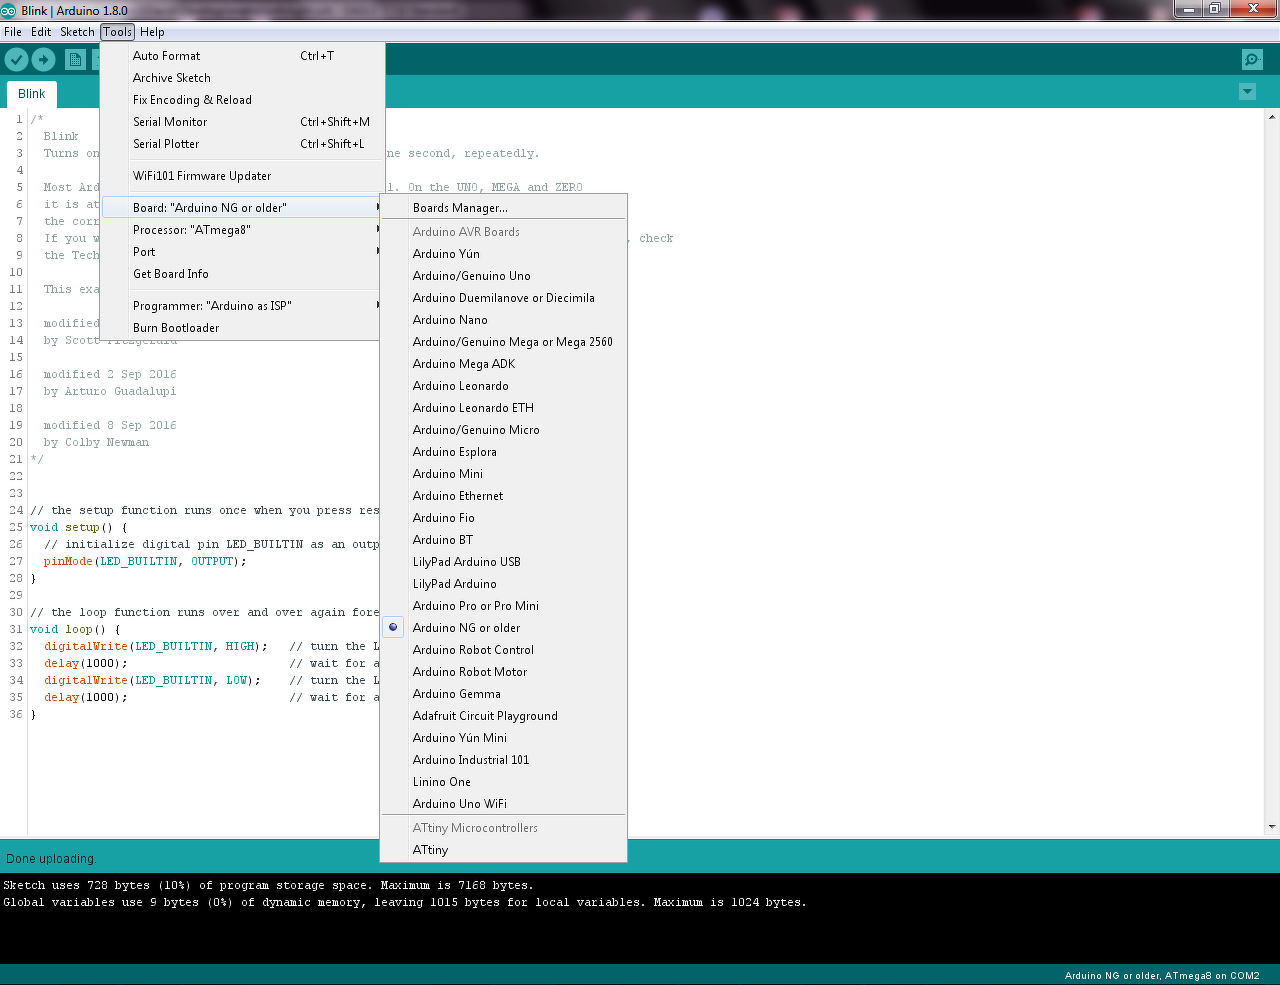Select Arduino Robot Motor
1280x985 pixels.
(x=504, y=672)
